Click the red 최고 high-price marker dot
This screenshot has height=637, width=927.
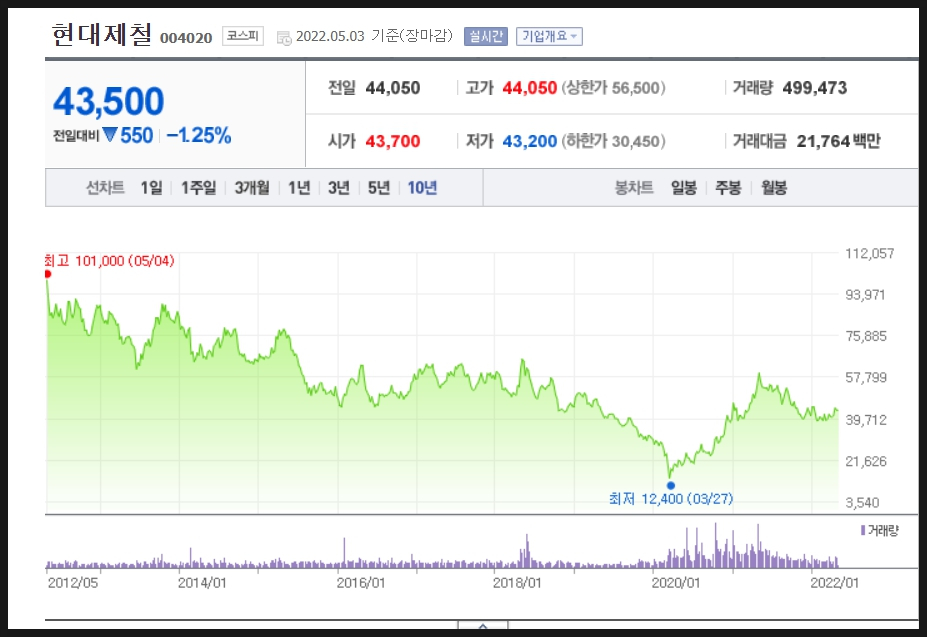coord(48,274)
